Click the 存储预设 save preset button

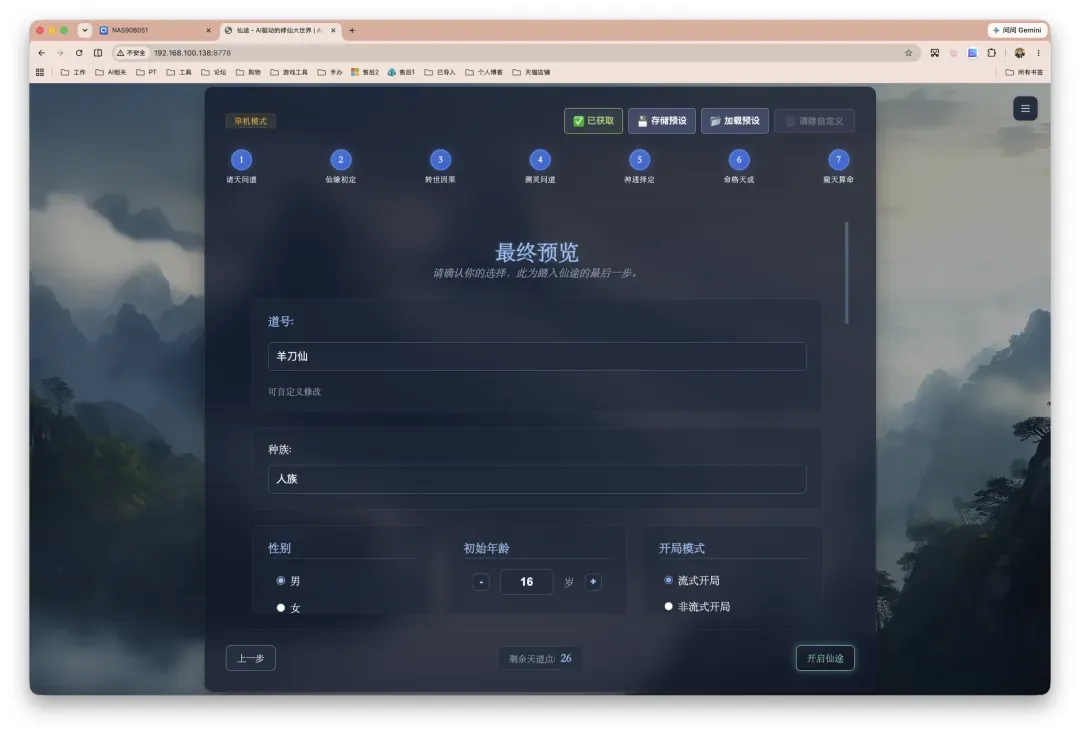(x=661, y=121)
